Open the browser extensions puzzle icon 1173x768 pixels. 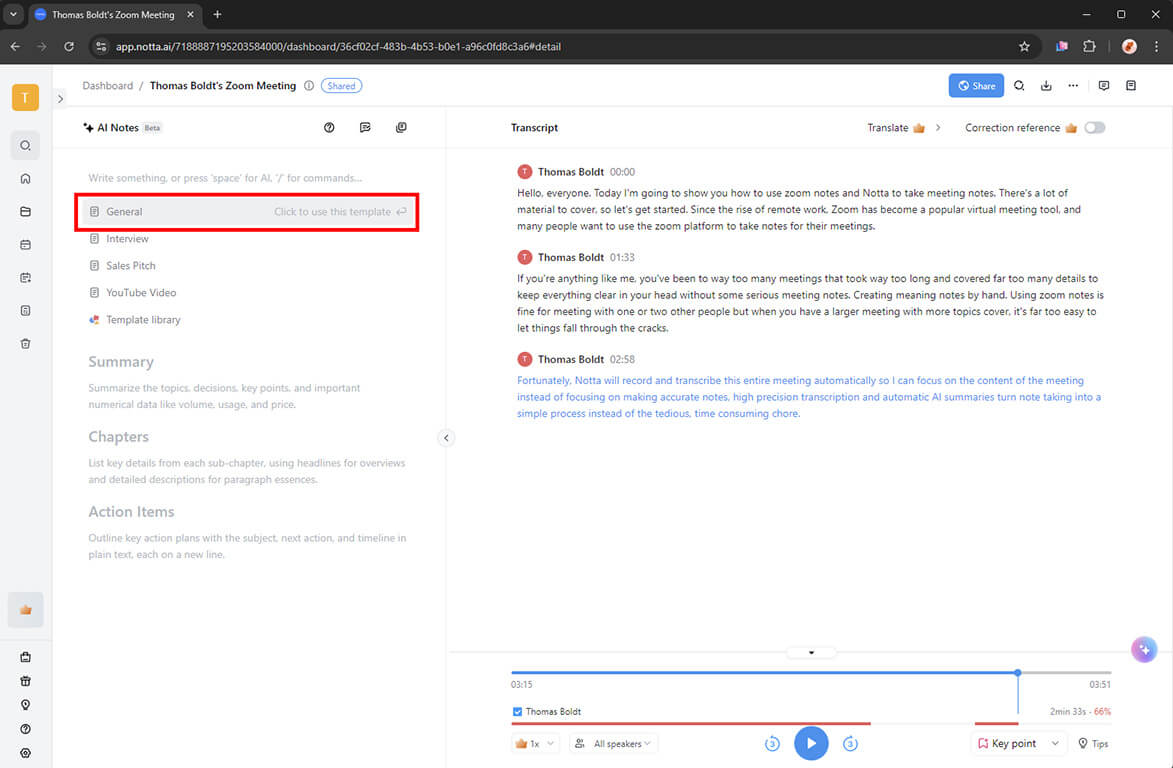pyautogui.click(x=1089, y=46)
